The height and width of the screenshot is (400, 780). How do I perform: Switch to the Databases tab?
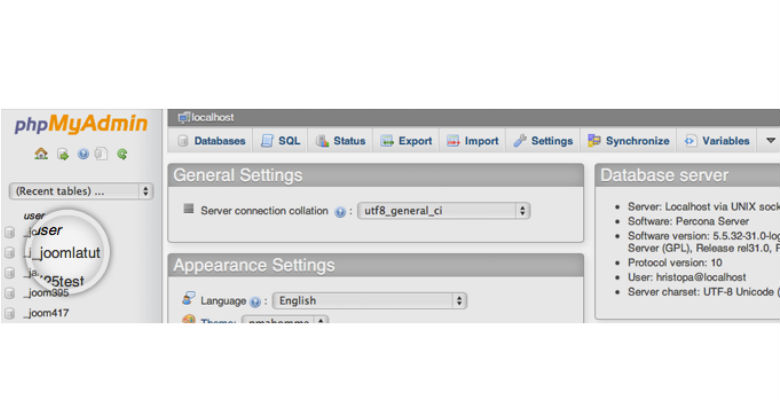(212, 141)
